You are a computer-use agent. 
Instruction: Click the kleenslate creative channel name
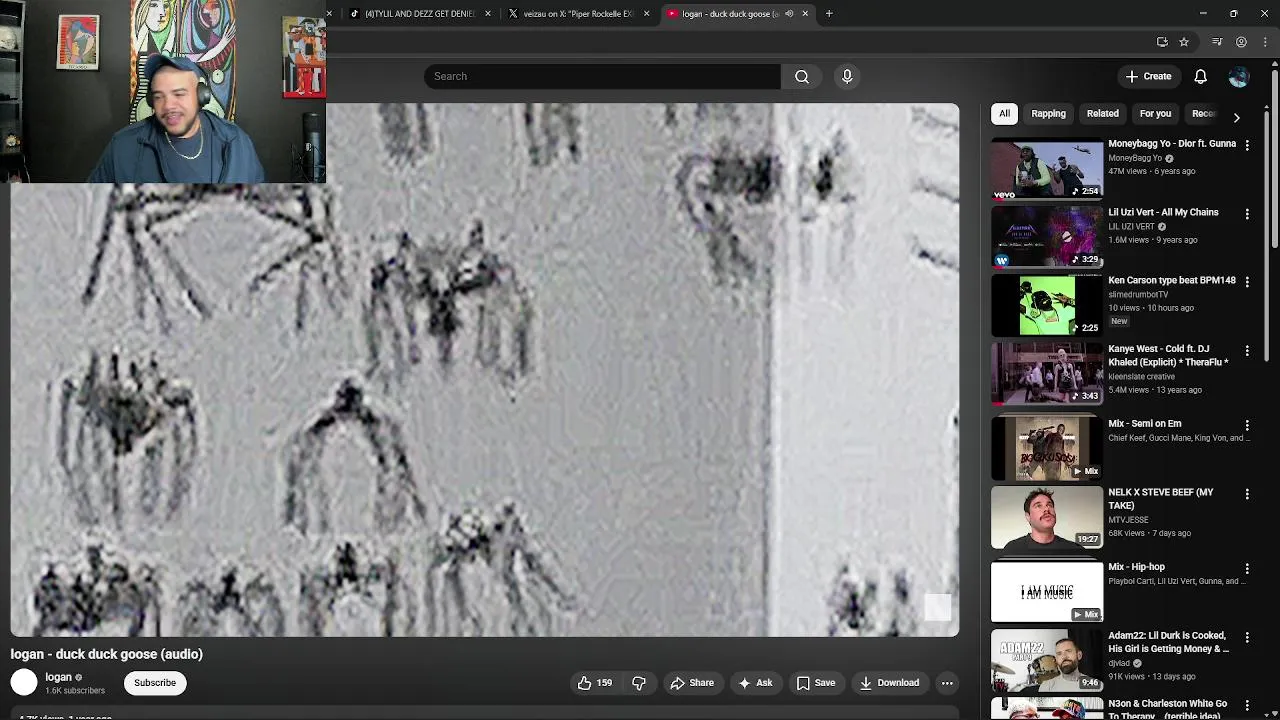click(1141, 377)
